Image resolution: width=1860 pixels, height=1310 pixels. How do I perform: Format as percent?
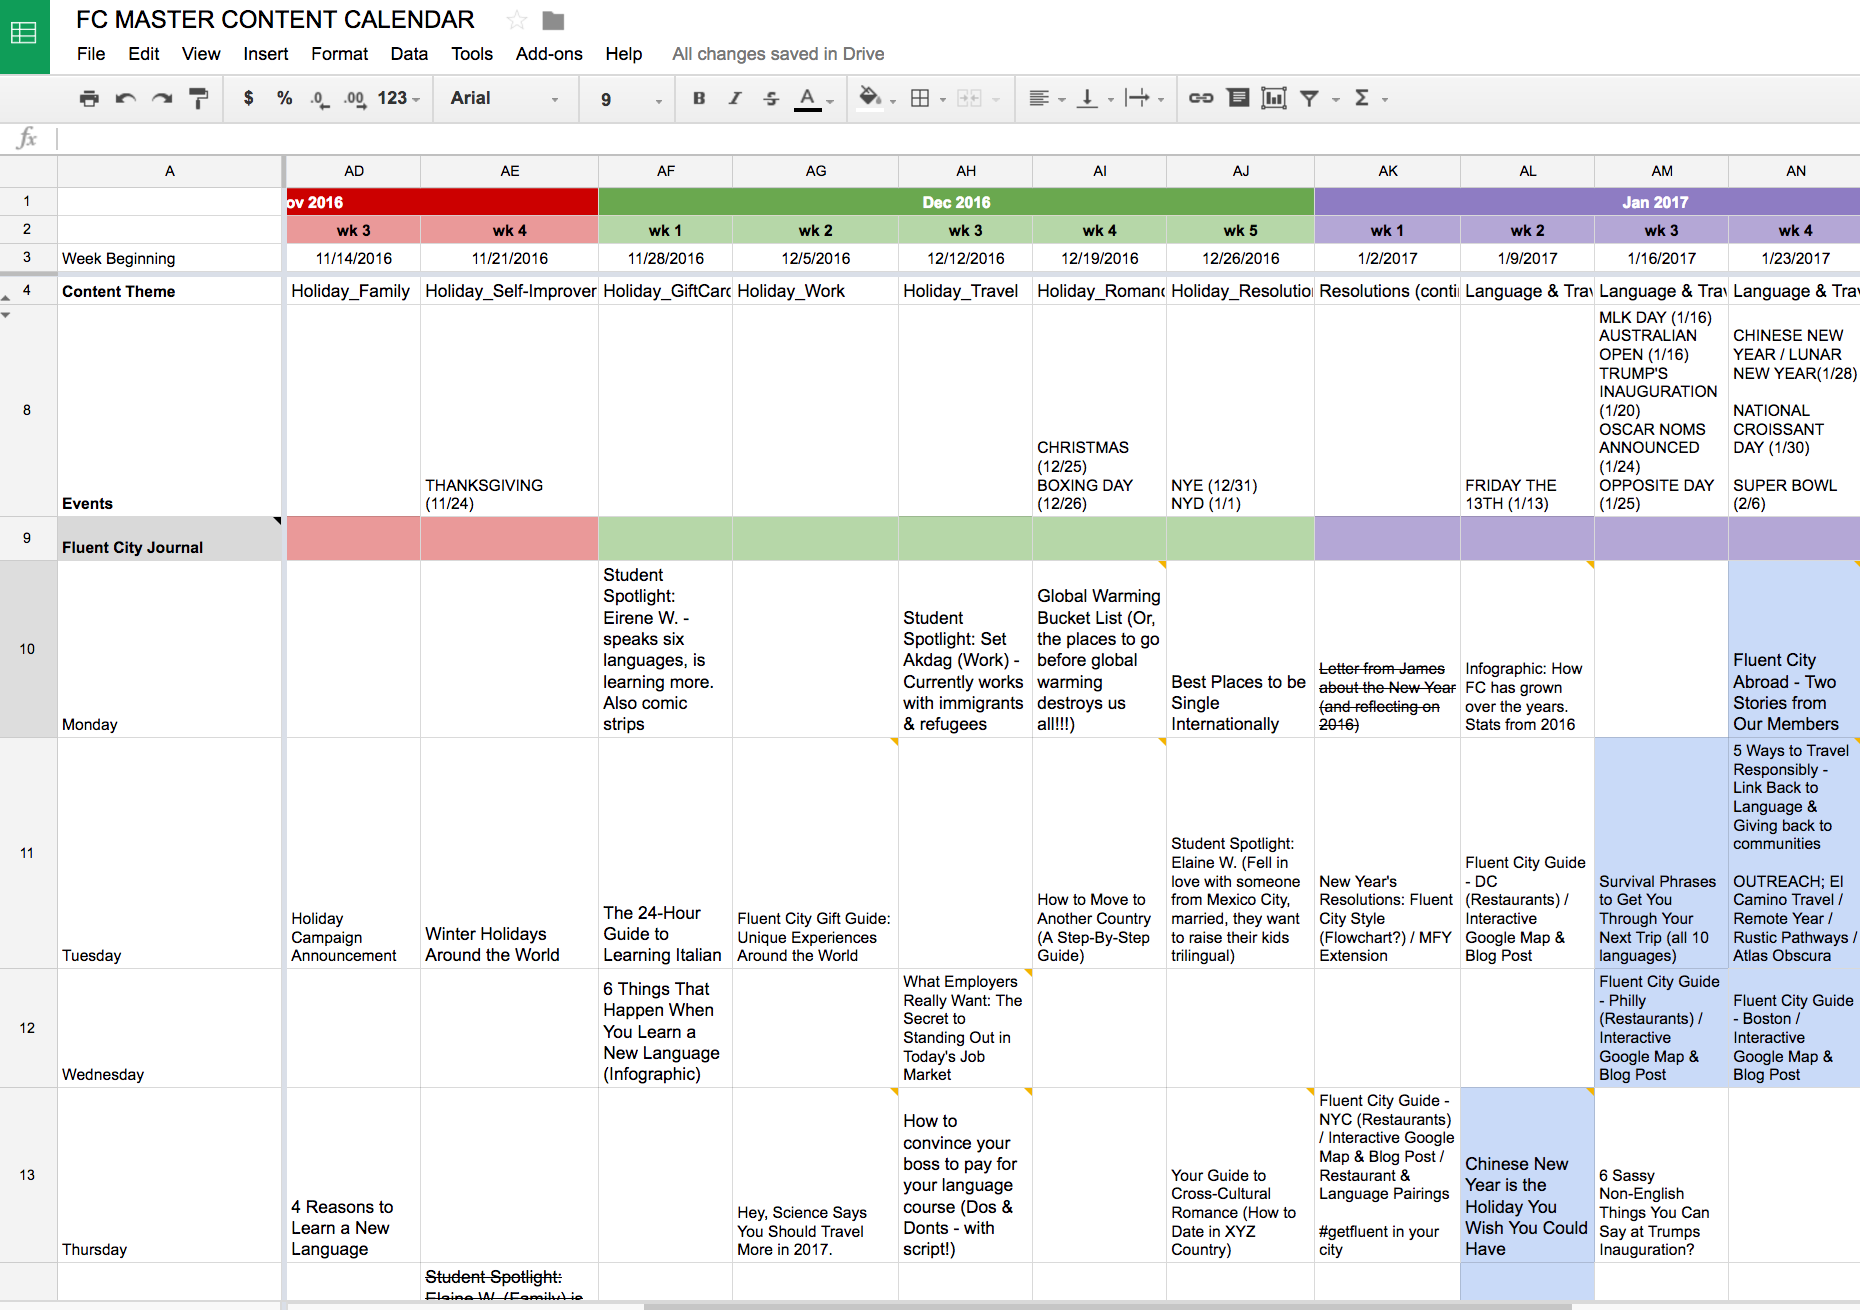[285, 98]
